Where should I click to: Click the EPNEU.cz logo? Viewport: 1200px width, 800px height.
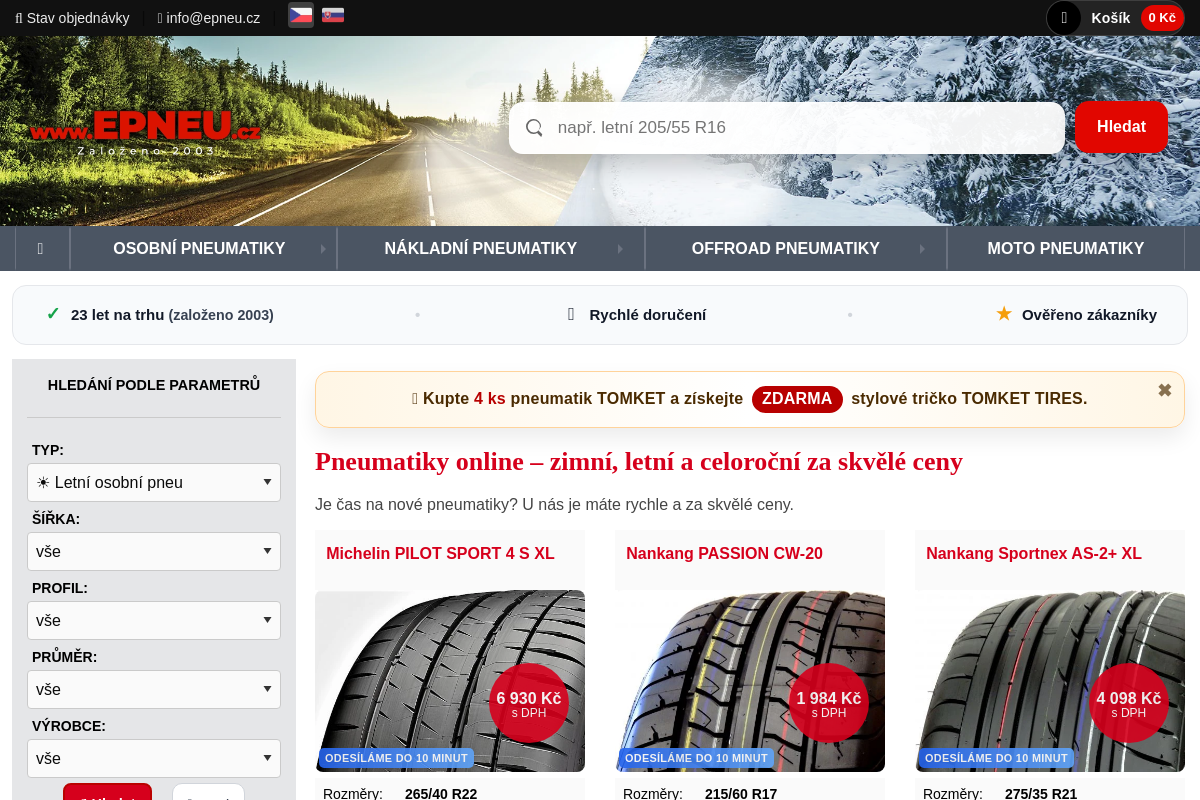coord(146,131)
